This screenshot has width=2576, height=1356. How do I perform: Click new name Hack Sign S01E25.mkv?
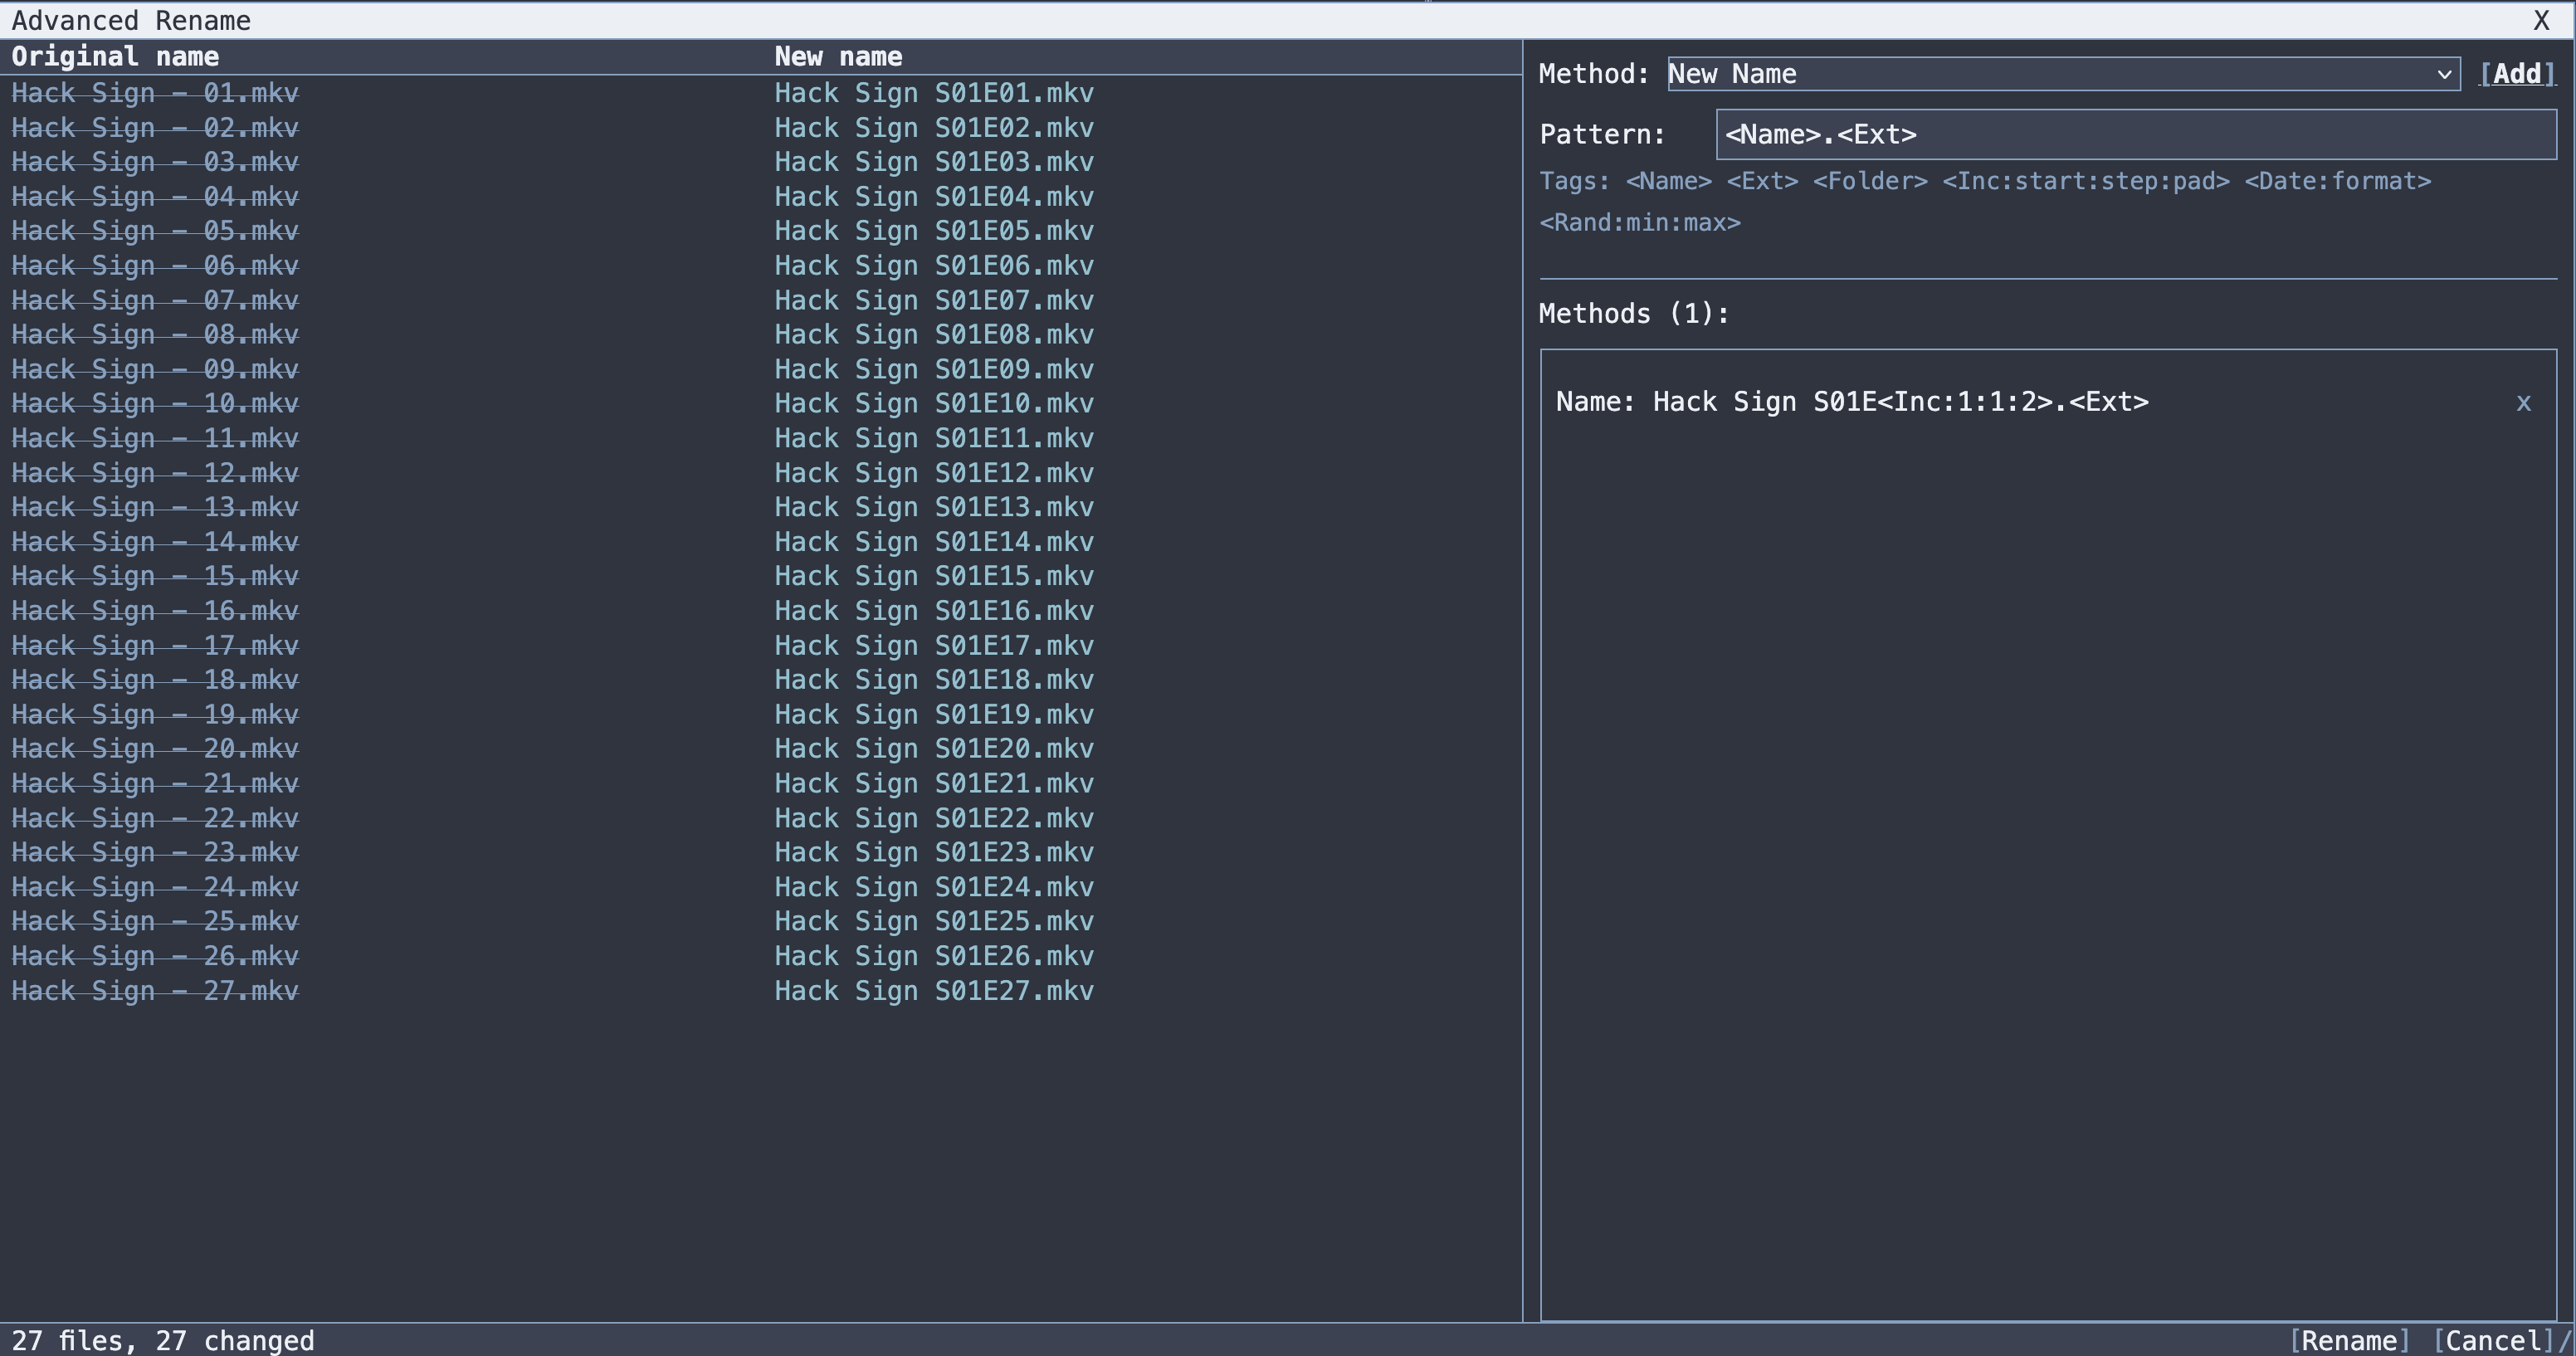click(934, 921)
